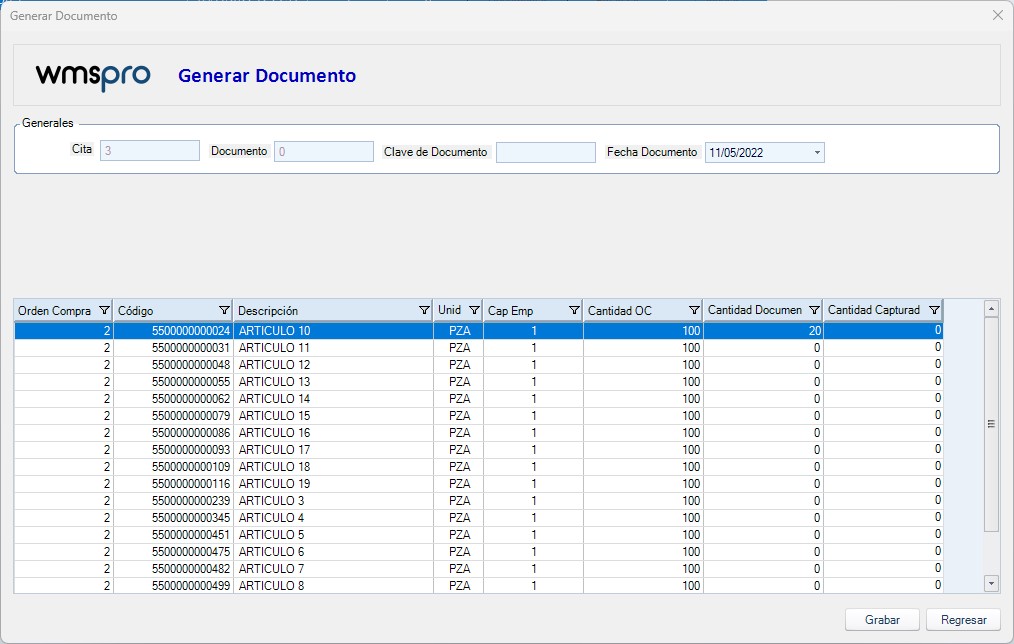Open filter for Cap Emp column
Viewport: 1014px width, 644px height.
[574, 310]
